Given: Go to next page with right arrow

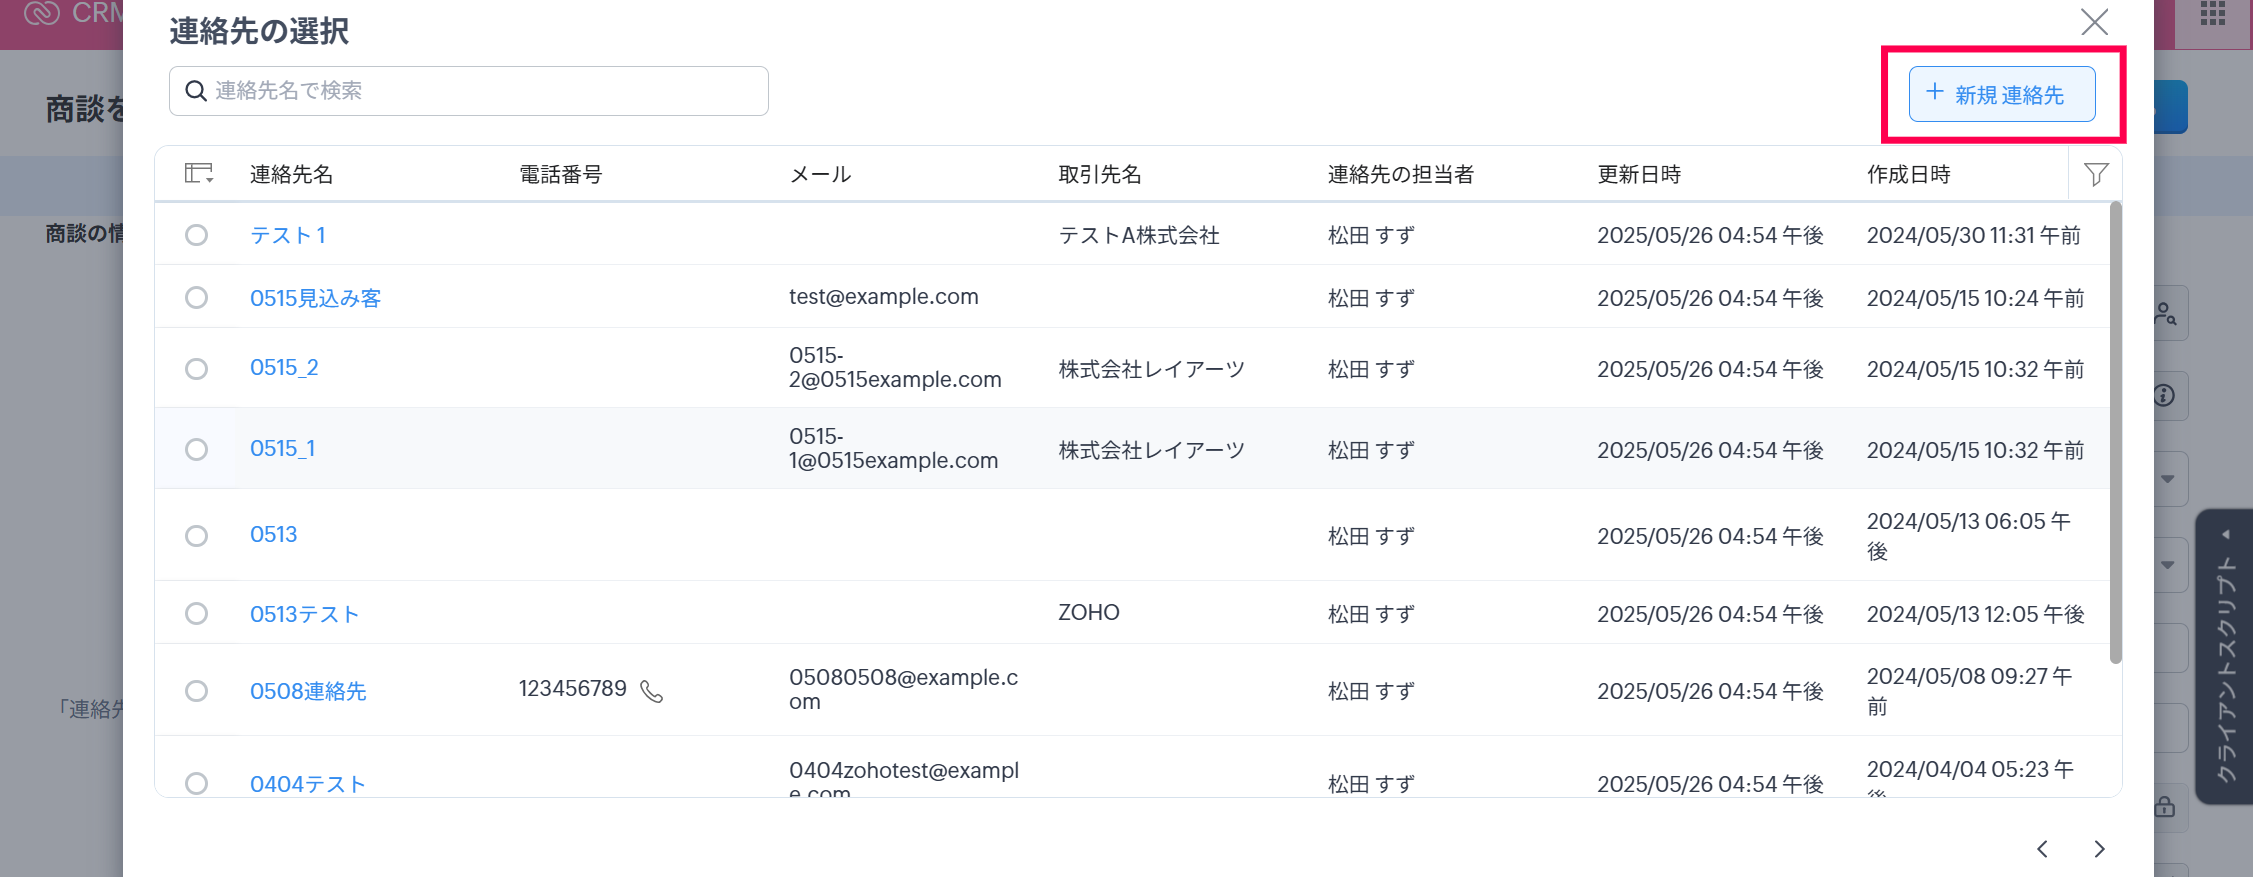Looking at the screenshot, I should (2099, 849).
